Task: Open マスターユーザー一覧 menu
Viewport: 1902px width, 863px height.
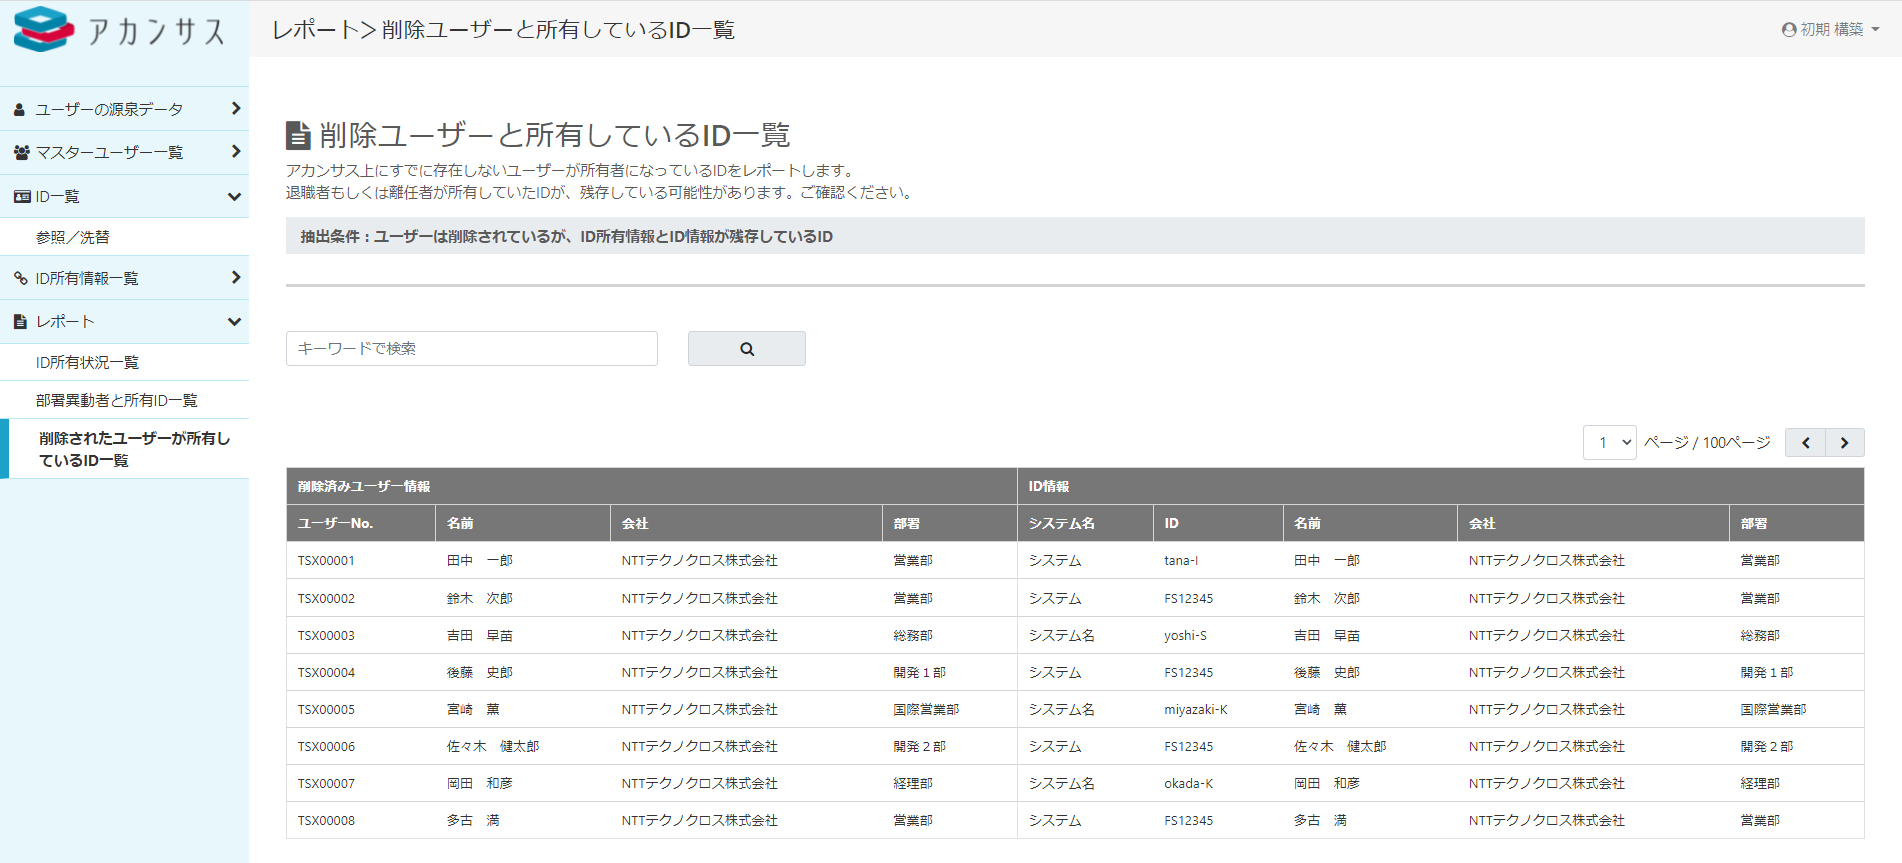Action: [x=124, y=152]
